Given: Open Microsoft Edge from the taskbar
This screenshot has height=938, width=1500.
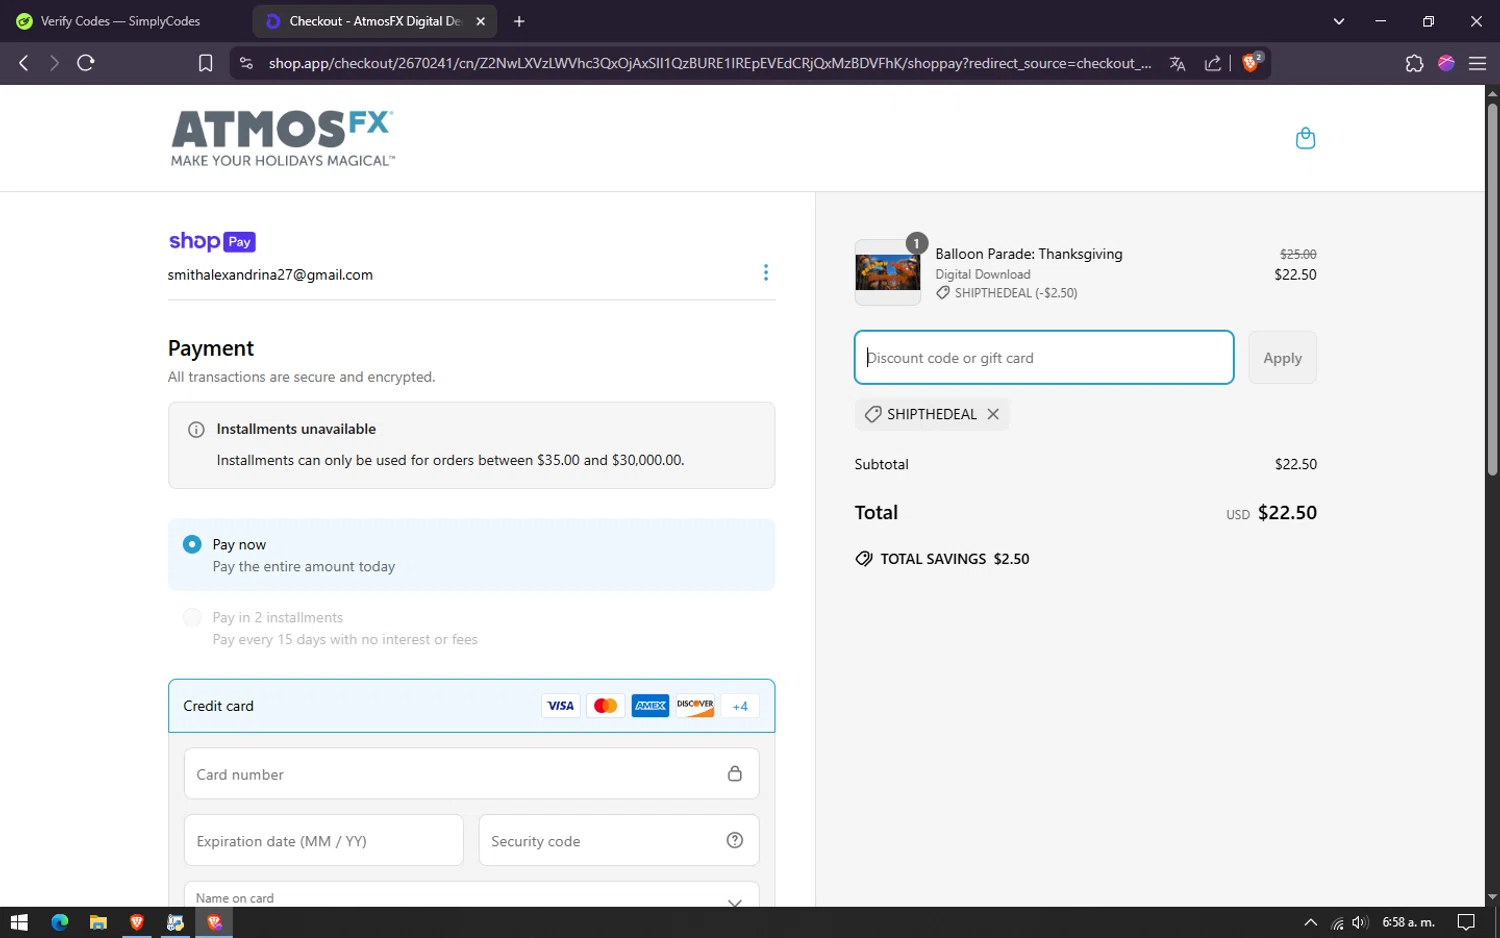Looking at the screenshot, I should pos(59,922).
